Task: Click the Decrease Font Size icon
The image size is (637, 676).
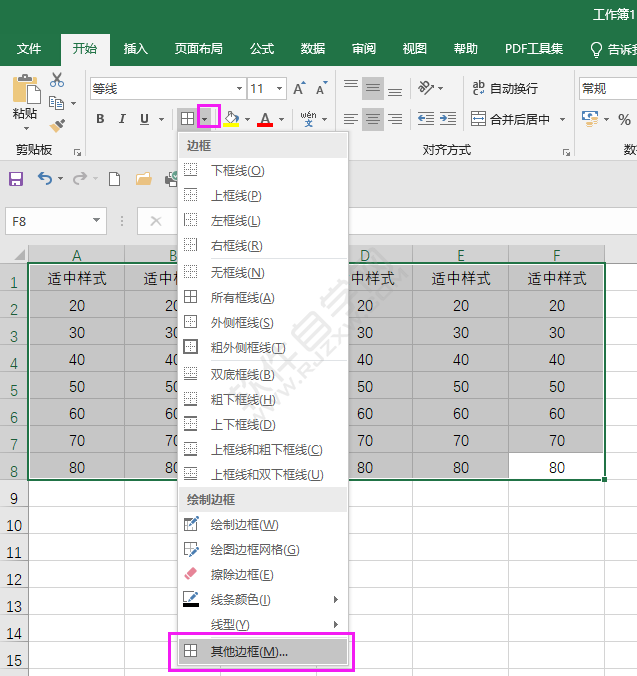Action: click(x=322, y=88)
